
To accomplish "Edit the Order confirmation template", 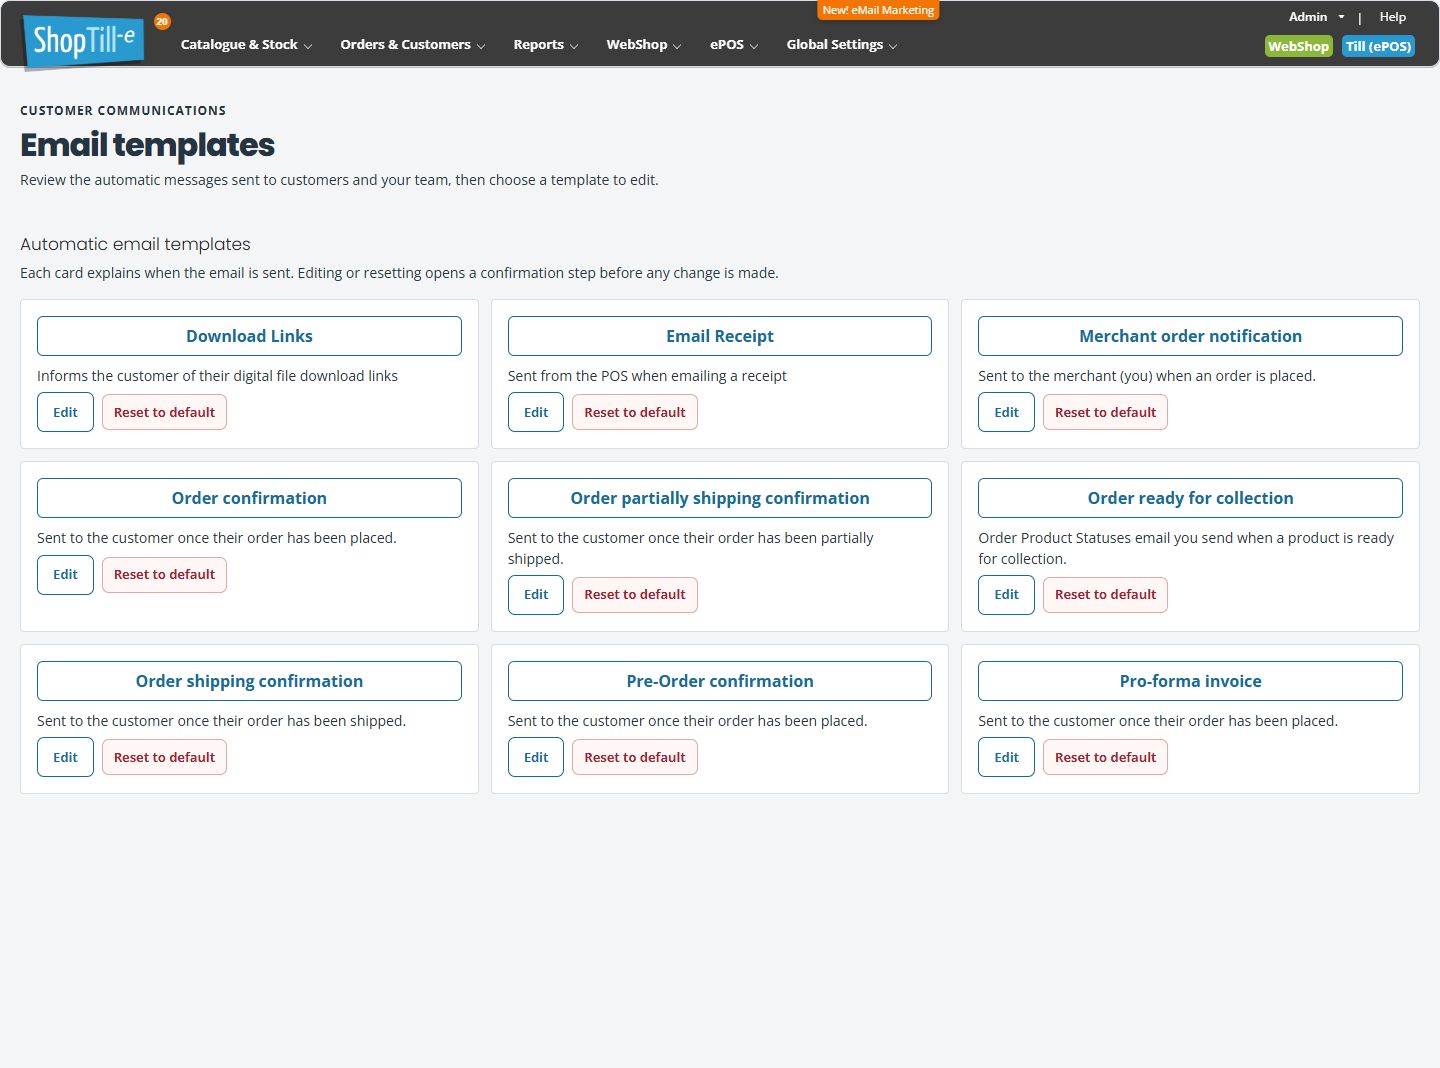I will [x=65, y=574].
